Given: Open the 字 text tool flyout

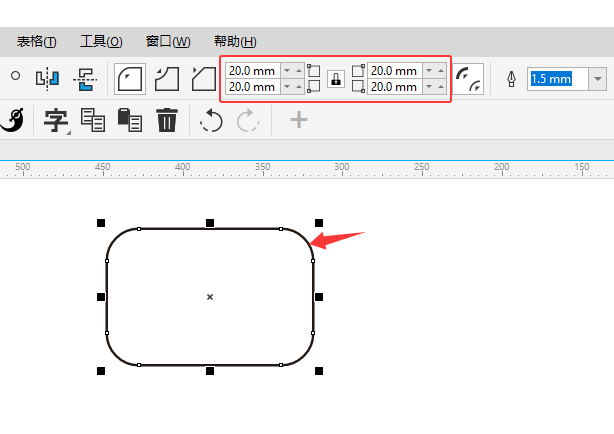Looking at the screenshot, I should pos(56,120).
